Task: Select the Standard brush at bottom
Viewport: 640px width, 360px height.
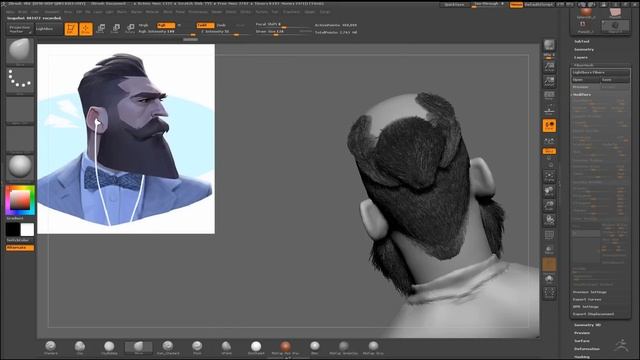Action: (x=51, y=347)
